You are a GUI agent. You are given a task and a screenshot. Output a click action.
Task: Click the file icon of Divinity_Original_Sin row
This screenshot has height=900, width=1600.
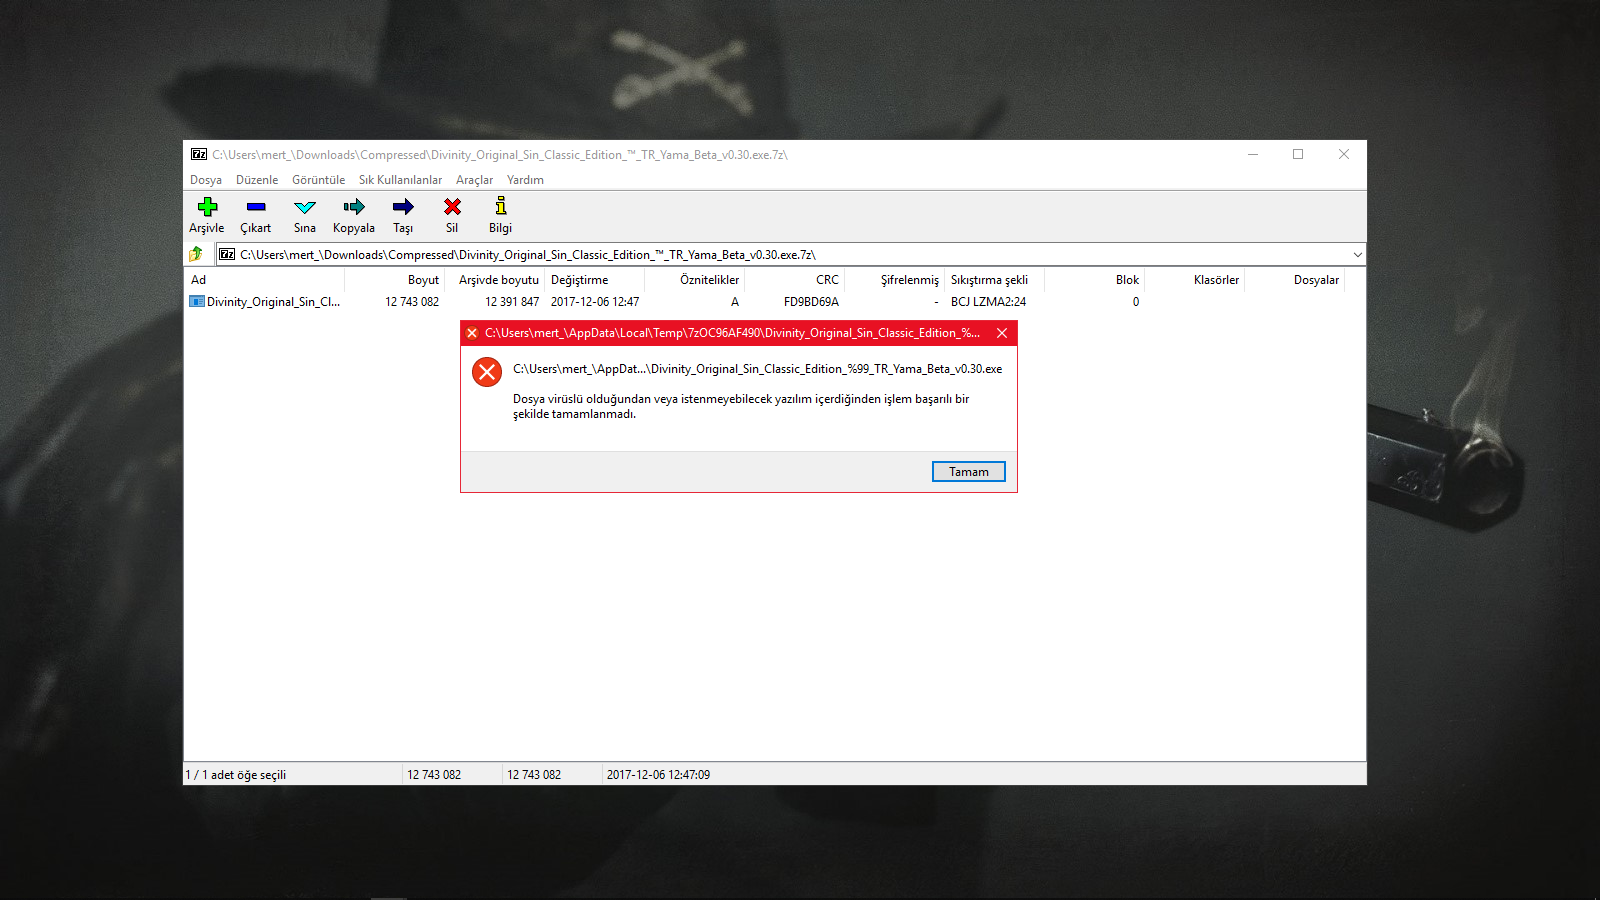tap(197, 301)
